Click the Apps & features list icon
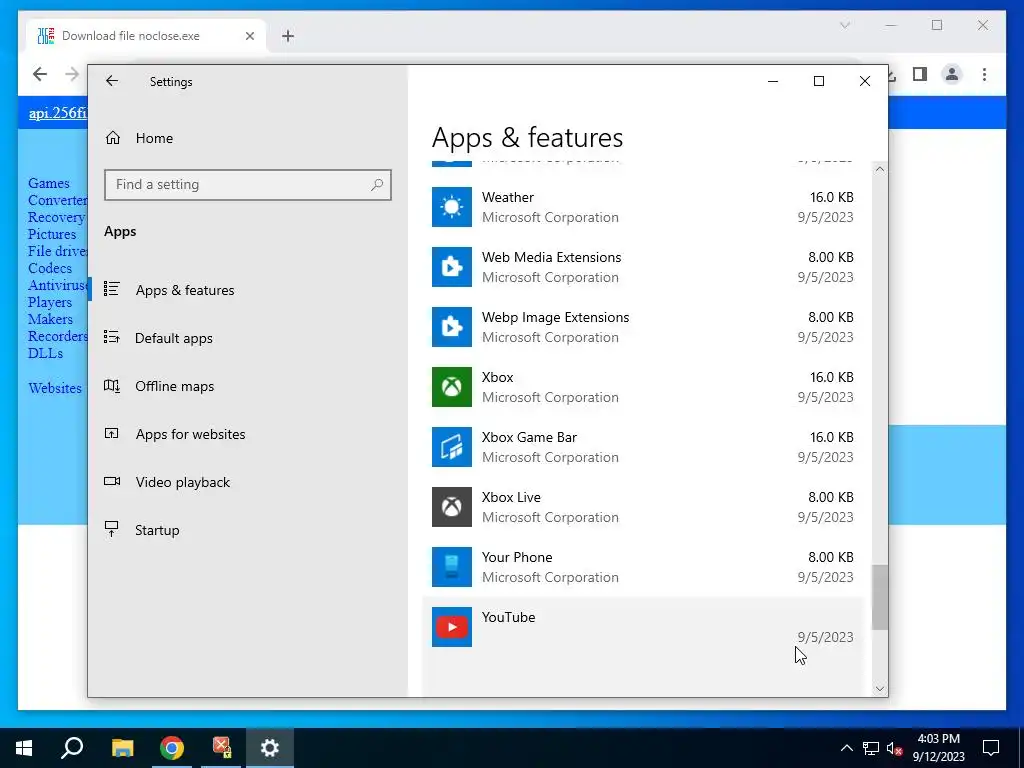Viewport: 1024px width, 768px height. [x=112, y=289]
